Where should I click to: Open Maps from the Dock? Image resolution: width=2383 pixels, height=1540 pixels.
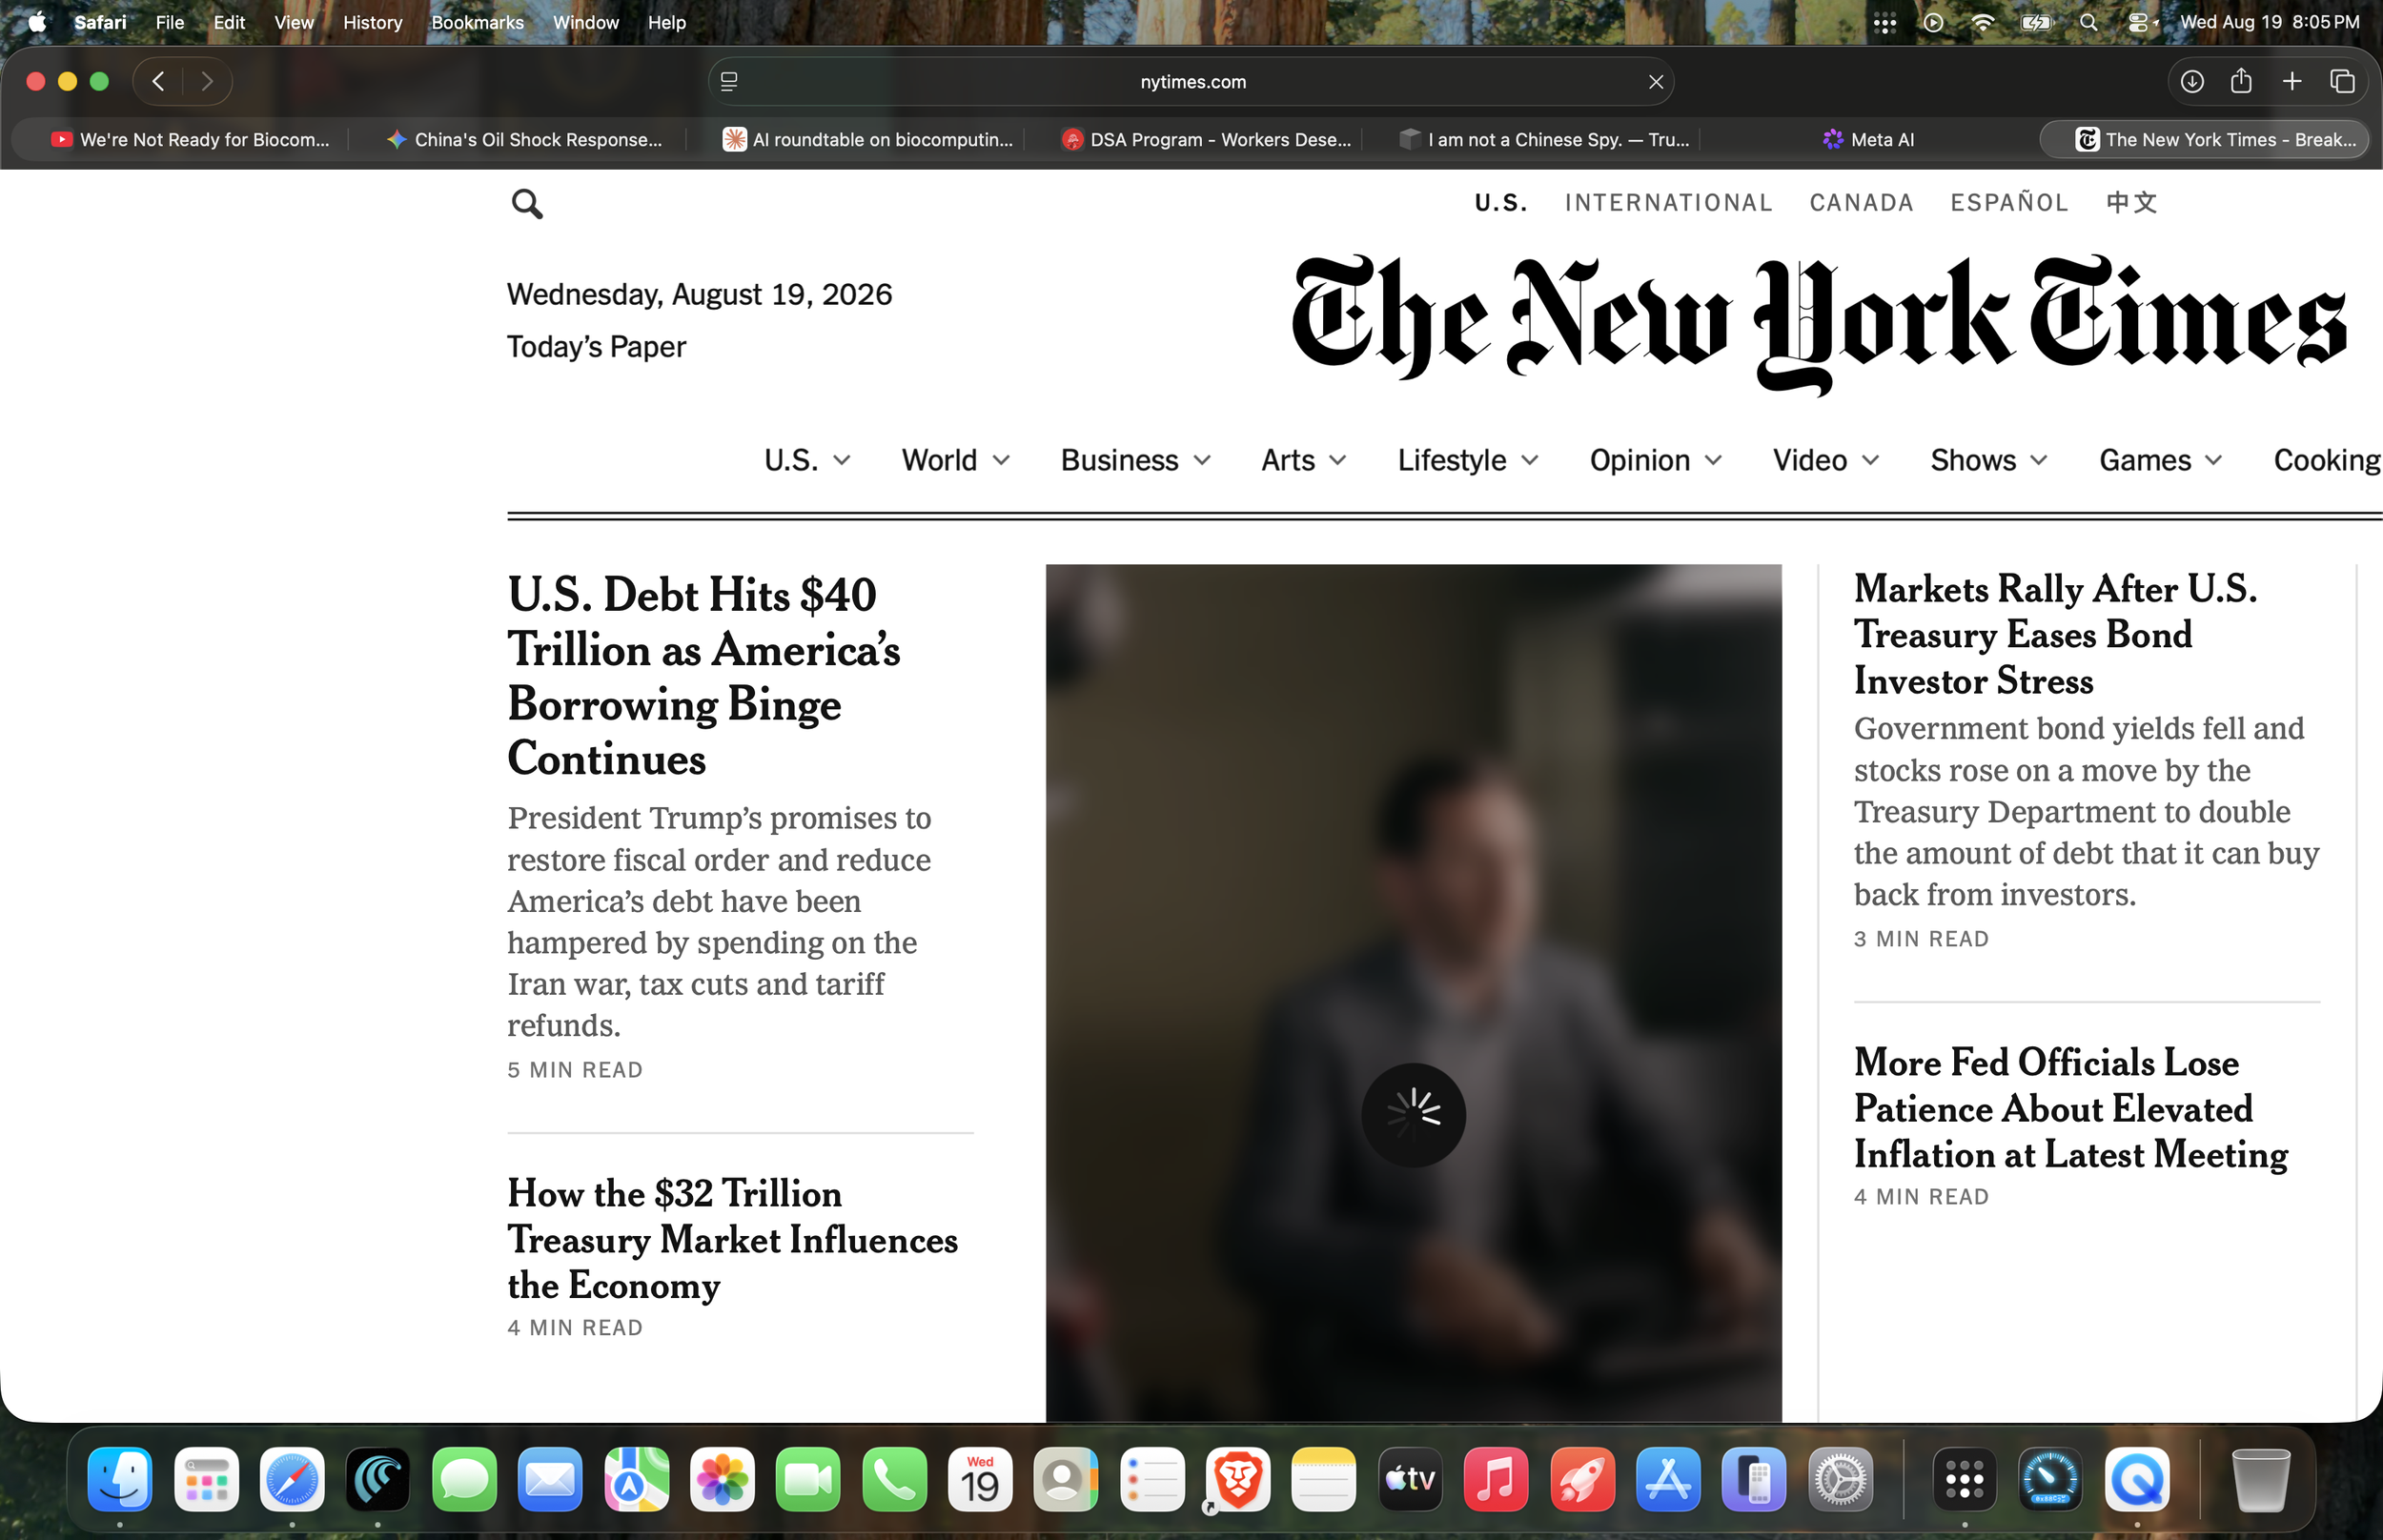tap(636, 1479)
